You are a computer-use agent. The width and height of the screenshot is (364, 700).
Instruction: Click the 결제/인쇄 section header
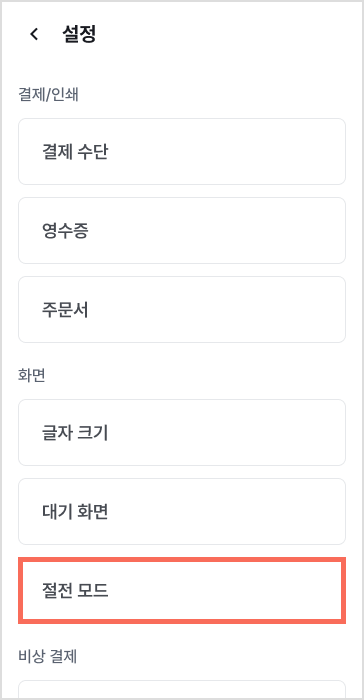tap(48, 95)
